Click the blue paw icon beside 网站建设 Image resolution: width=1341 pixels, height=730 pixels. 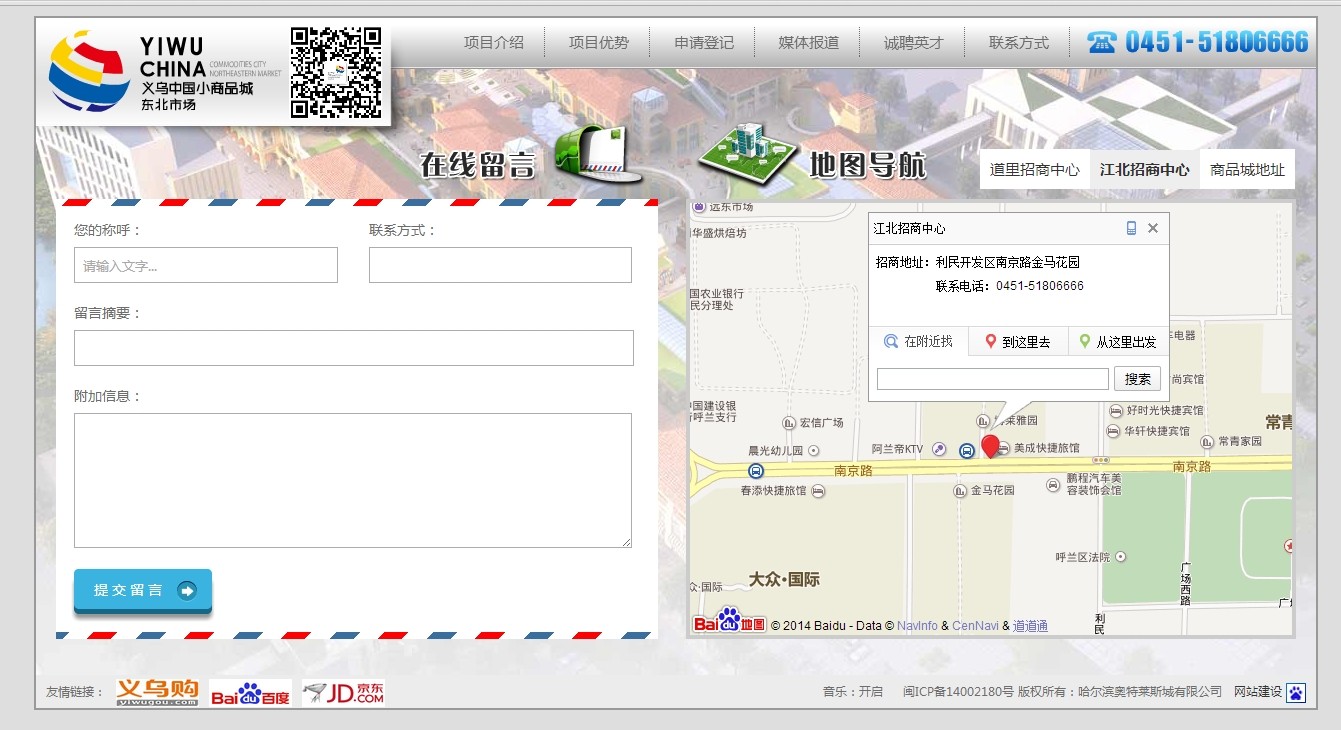point(1296,692)
